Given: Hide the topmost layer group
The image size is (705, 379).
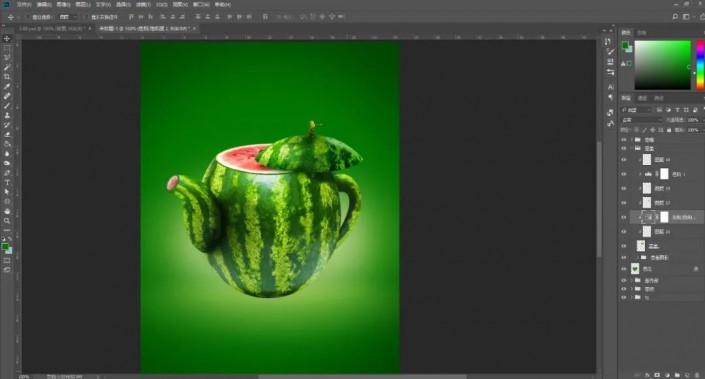Looking at the screenshot, I should click(624, 140).
